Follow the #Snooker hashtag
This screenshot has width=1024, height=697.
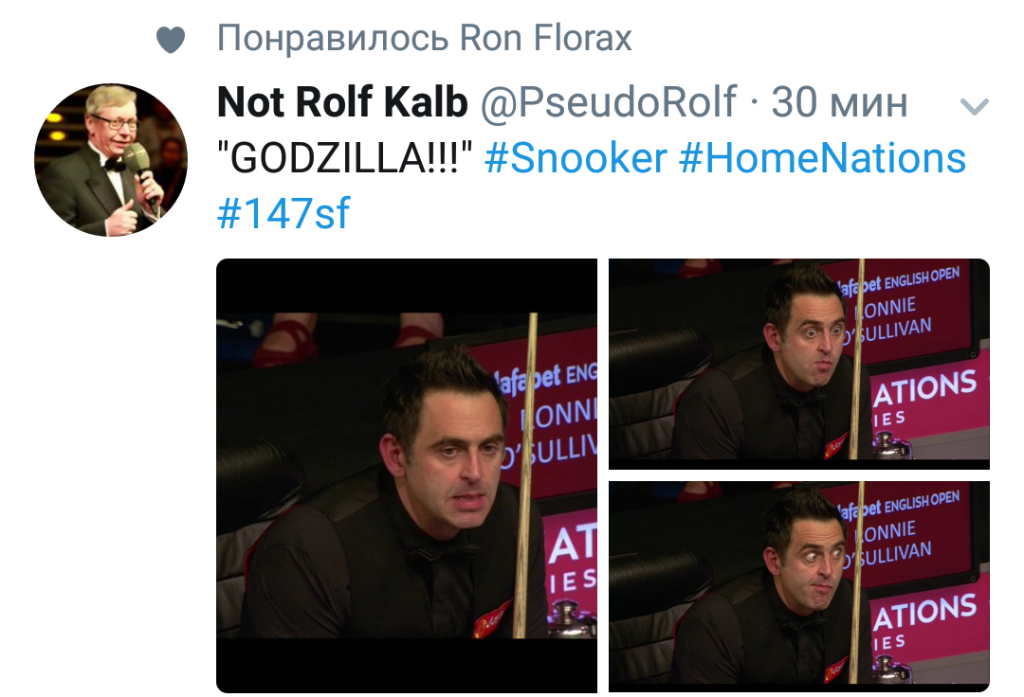click(x=575, y=158)
